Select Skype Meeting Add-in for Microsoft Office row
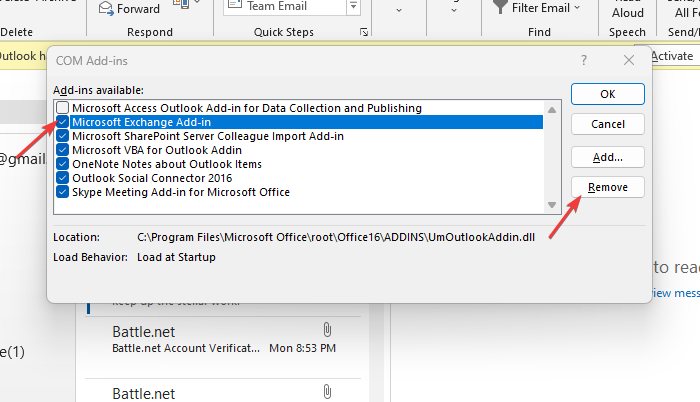The image size is (700, 402). click(181, 192)
